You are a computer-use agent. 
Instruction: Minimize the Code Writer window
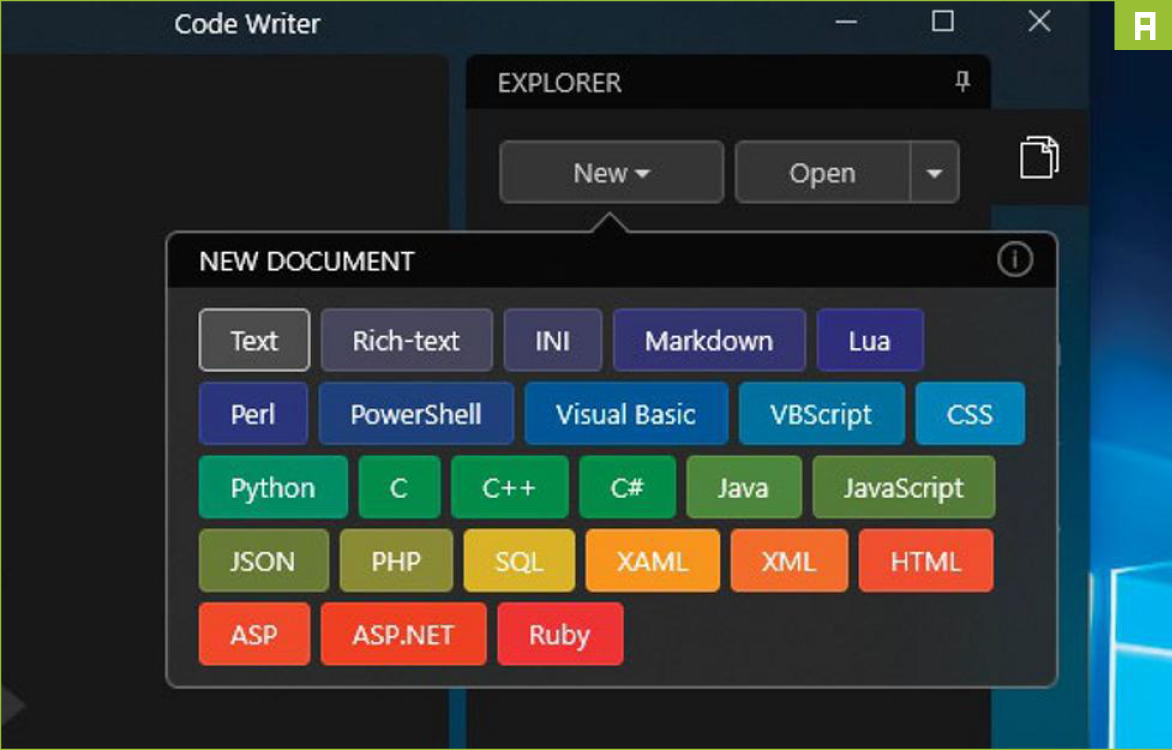846,22
